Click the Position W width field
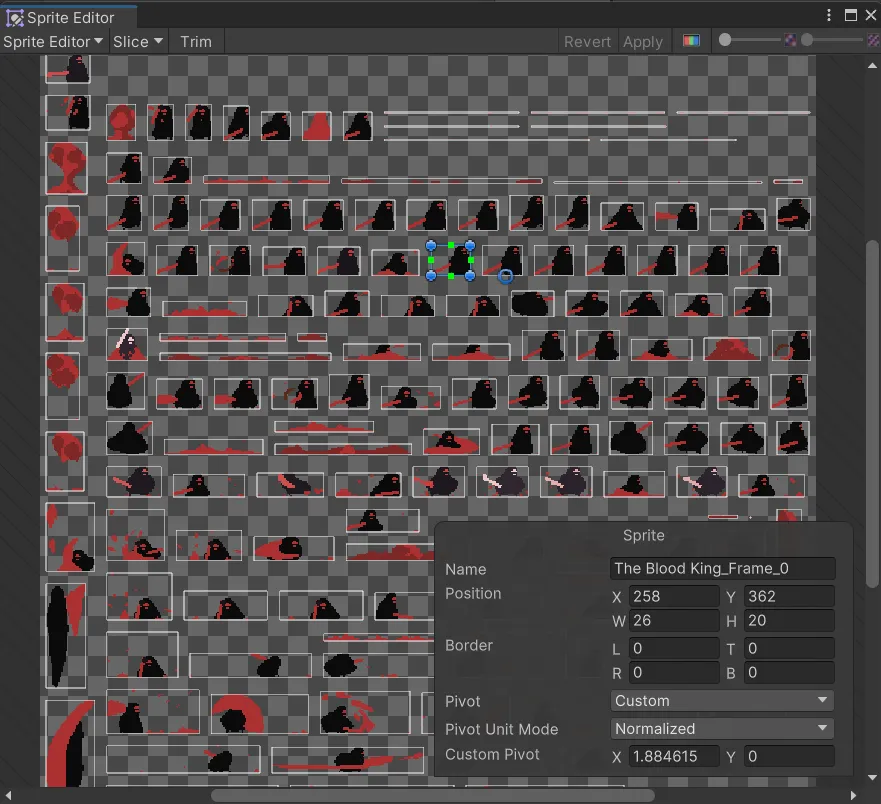This screenshot has height=804, width=881. click(674, 620)
